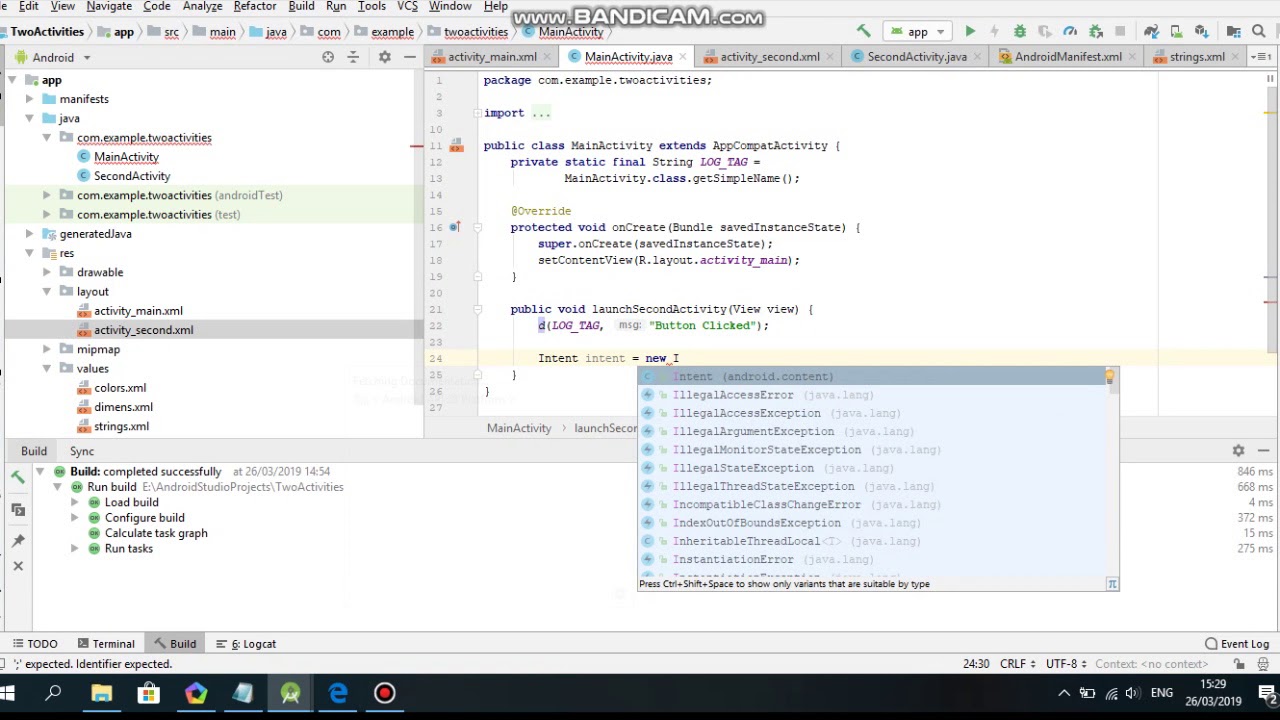This screenshot has height=720, width=1280.
Task: Open Build panel settings gear
Action: click(x=1238, y=451)
